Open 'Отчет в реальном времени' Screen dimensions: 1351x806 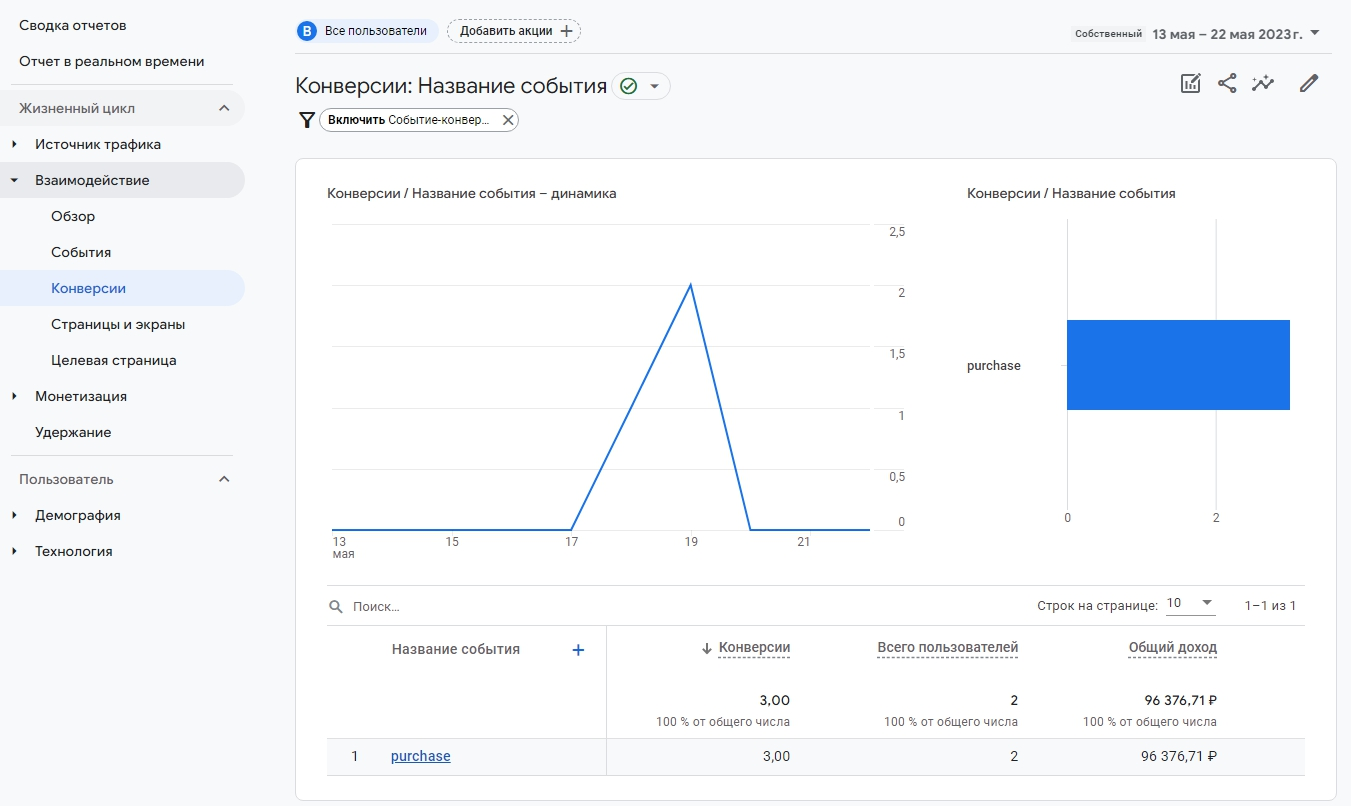(x=112, y=61)
